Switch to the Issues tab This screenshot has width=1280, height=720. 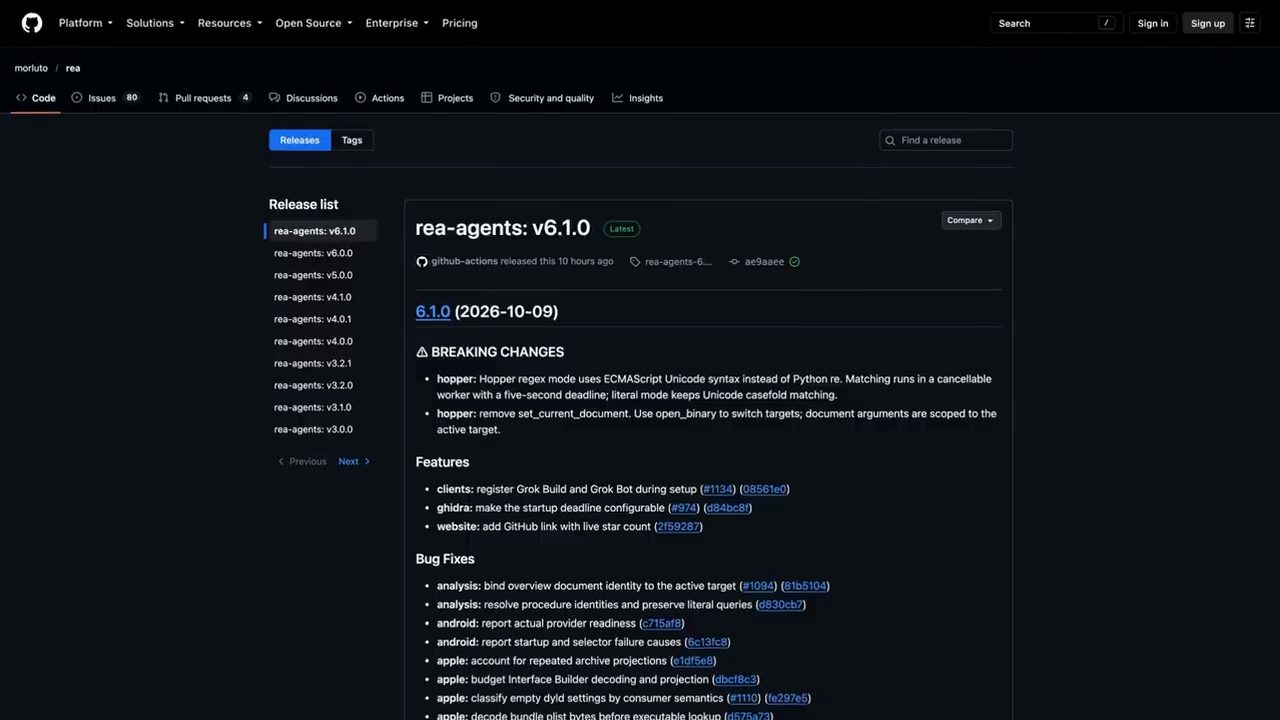pos(106,98)
